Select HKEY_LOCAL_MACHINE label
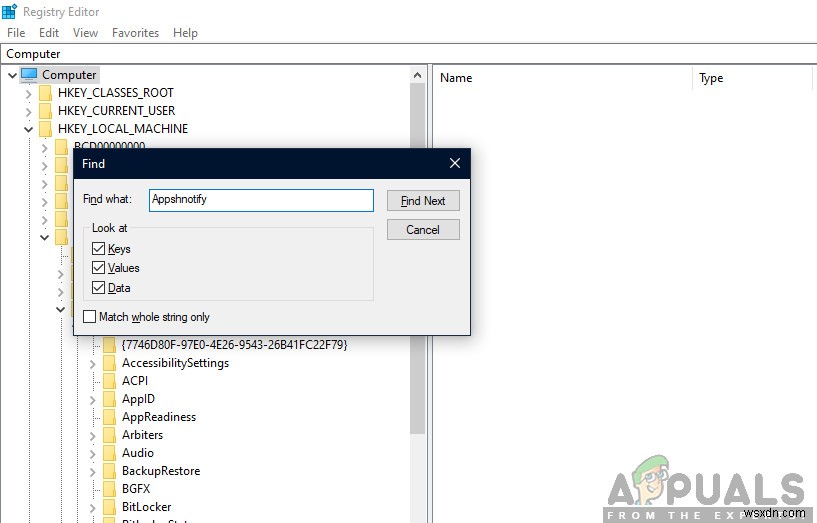This screenshot has width=817, height=523. [x=123, y=129]
